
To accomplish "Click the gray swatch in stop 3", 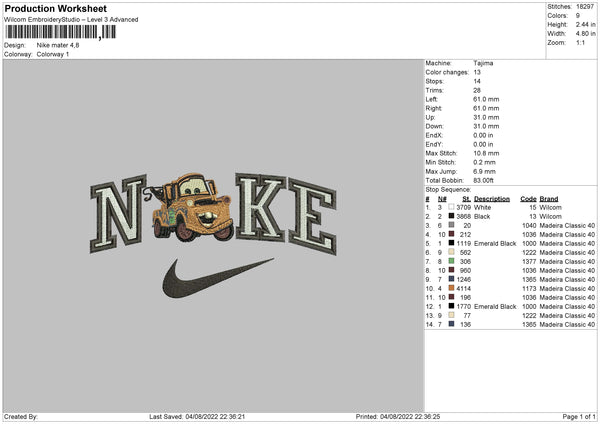I will (x=451, y=225).
